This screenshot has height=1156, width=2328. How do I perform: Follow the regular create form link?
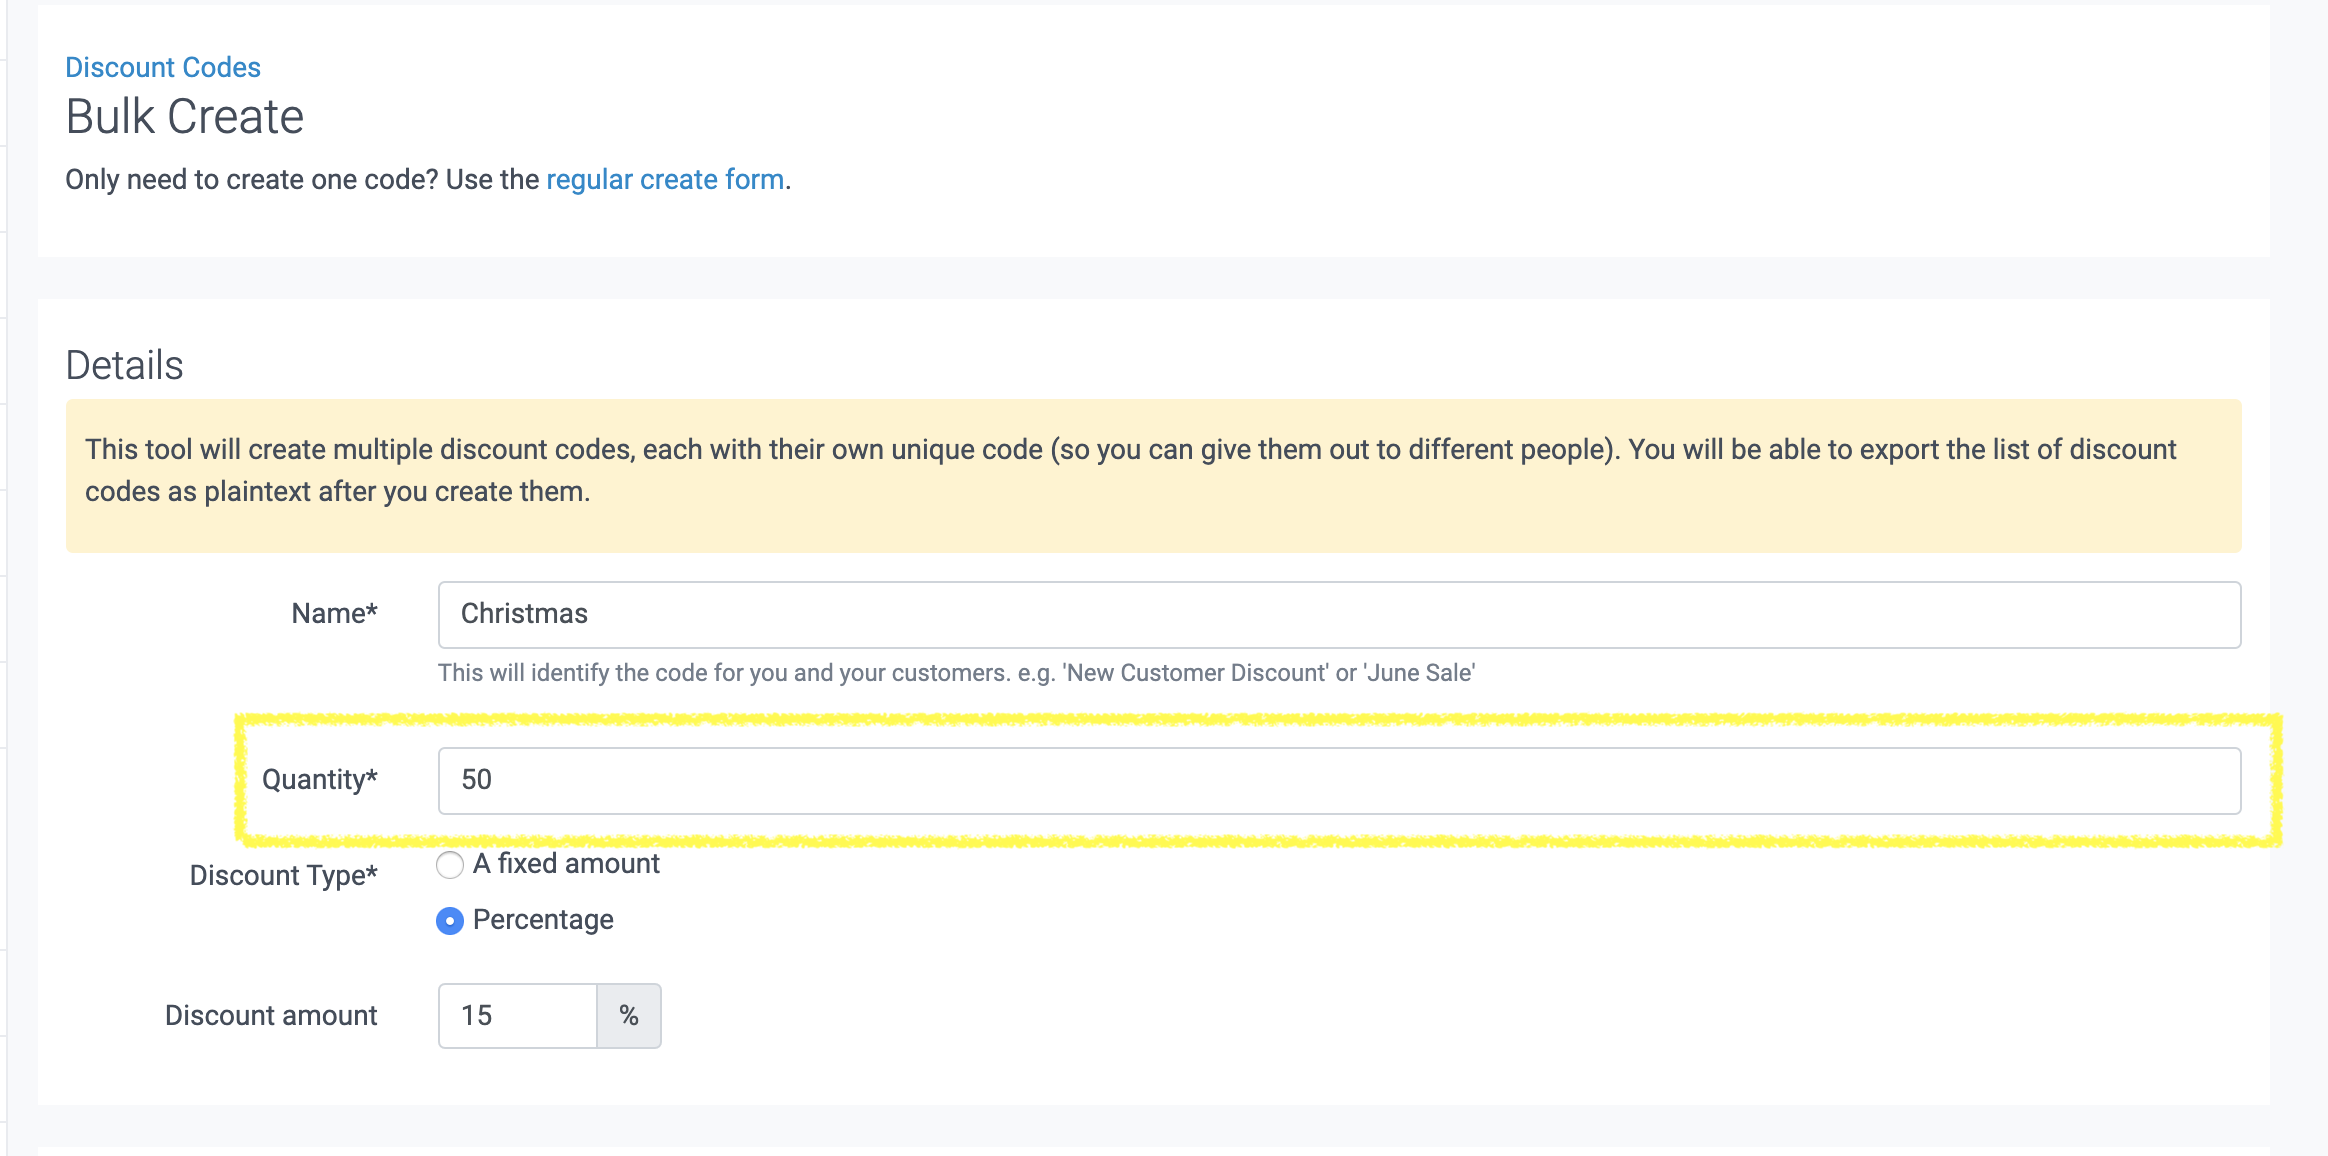click(x=664, y=179)
